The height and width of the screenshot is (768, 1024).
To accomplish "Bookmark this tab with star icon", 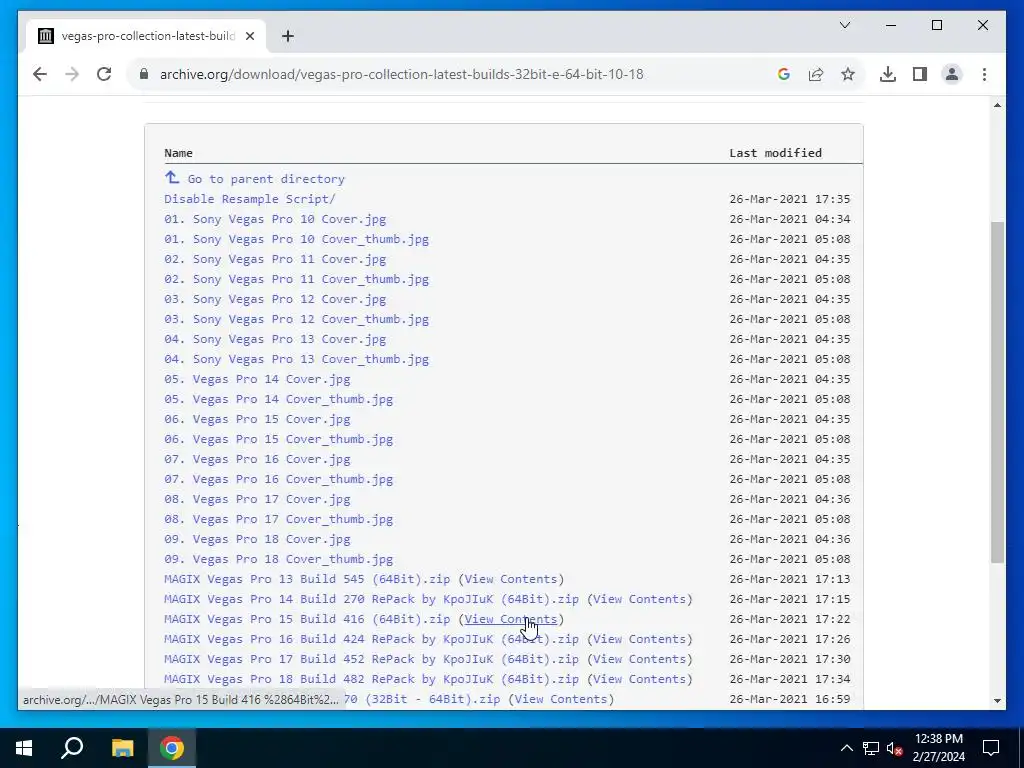I will pos(848,74).
